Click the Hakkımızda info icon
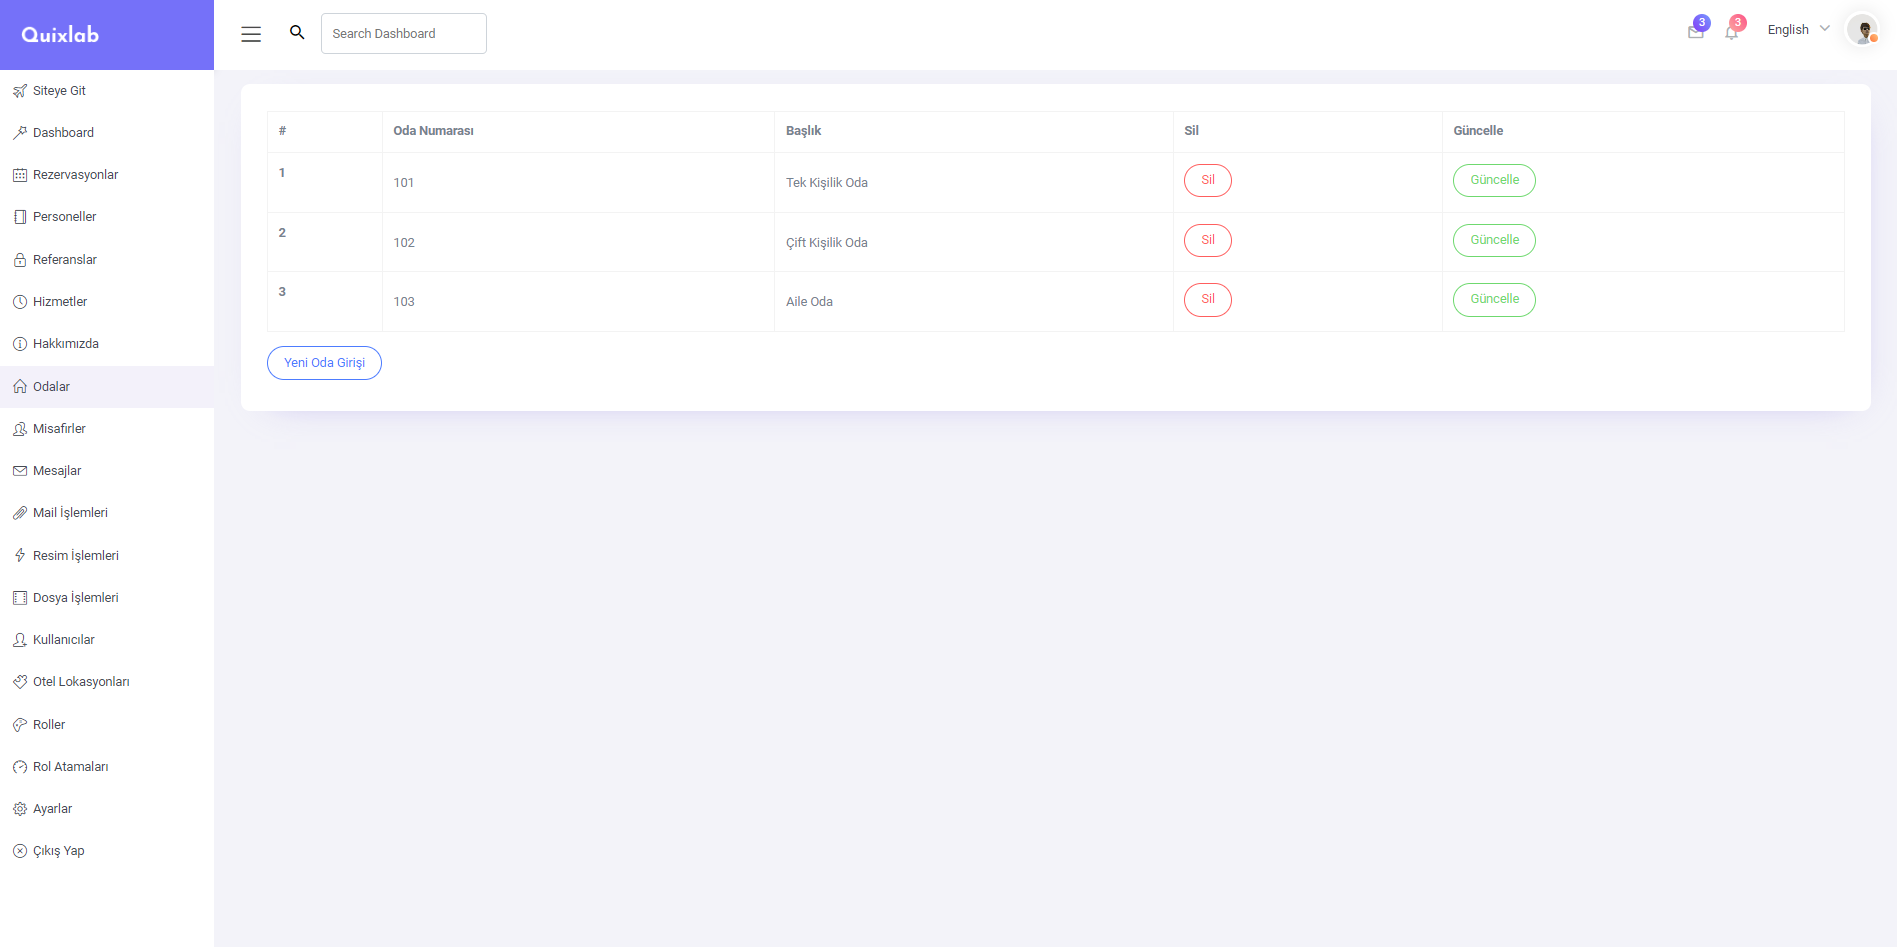This screenshot has width=1897, height=947. [20, 344]
